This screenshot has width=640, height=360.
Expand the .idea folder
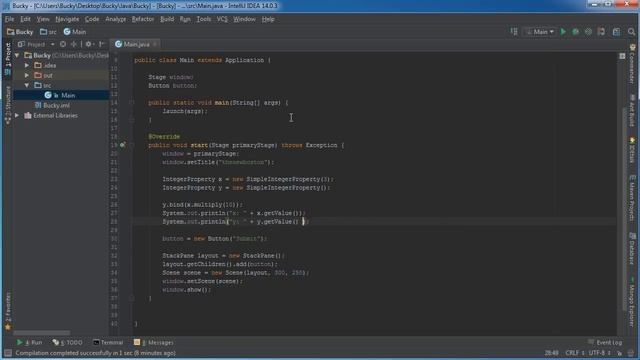point(27,65)
